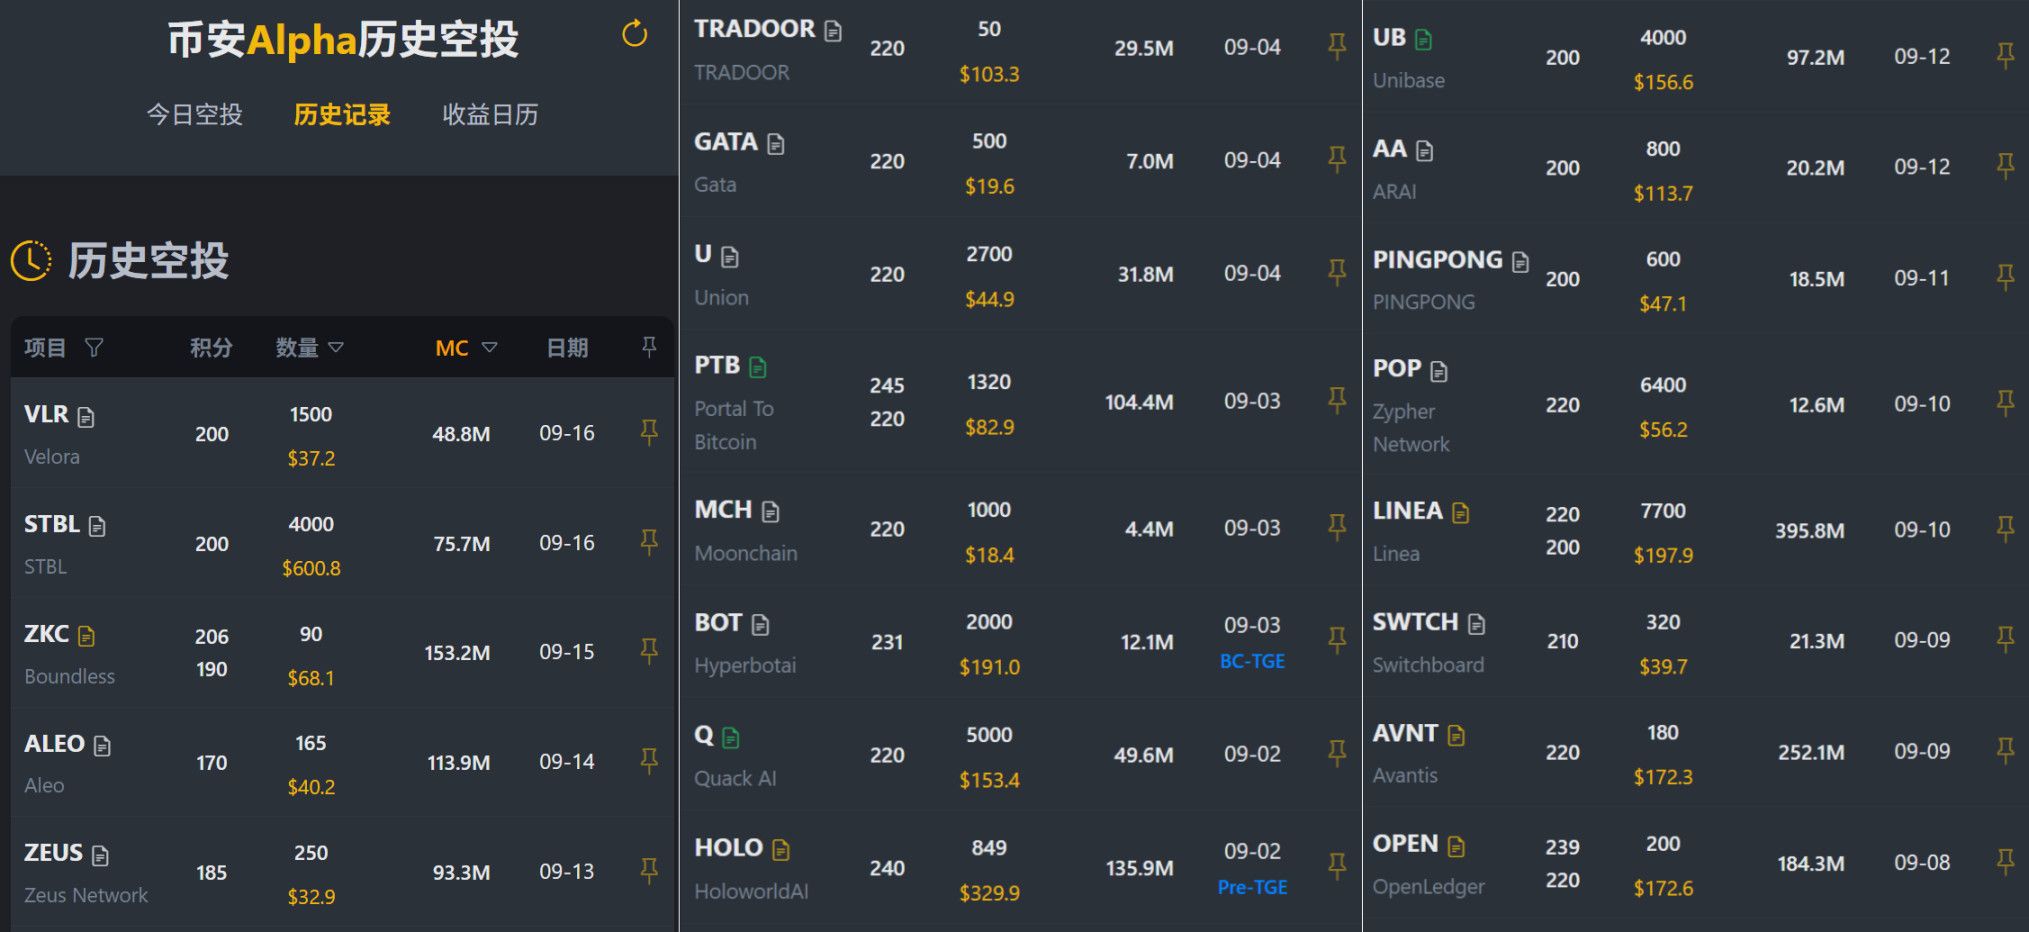The height and width of the screenshot is (932, 2029).
Task: Click the green document icon beside PTB
Action: point(758,368)
